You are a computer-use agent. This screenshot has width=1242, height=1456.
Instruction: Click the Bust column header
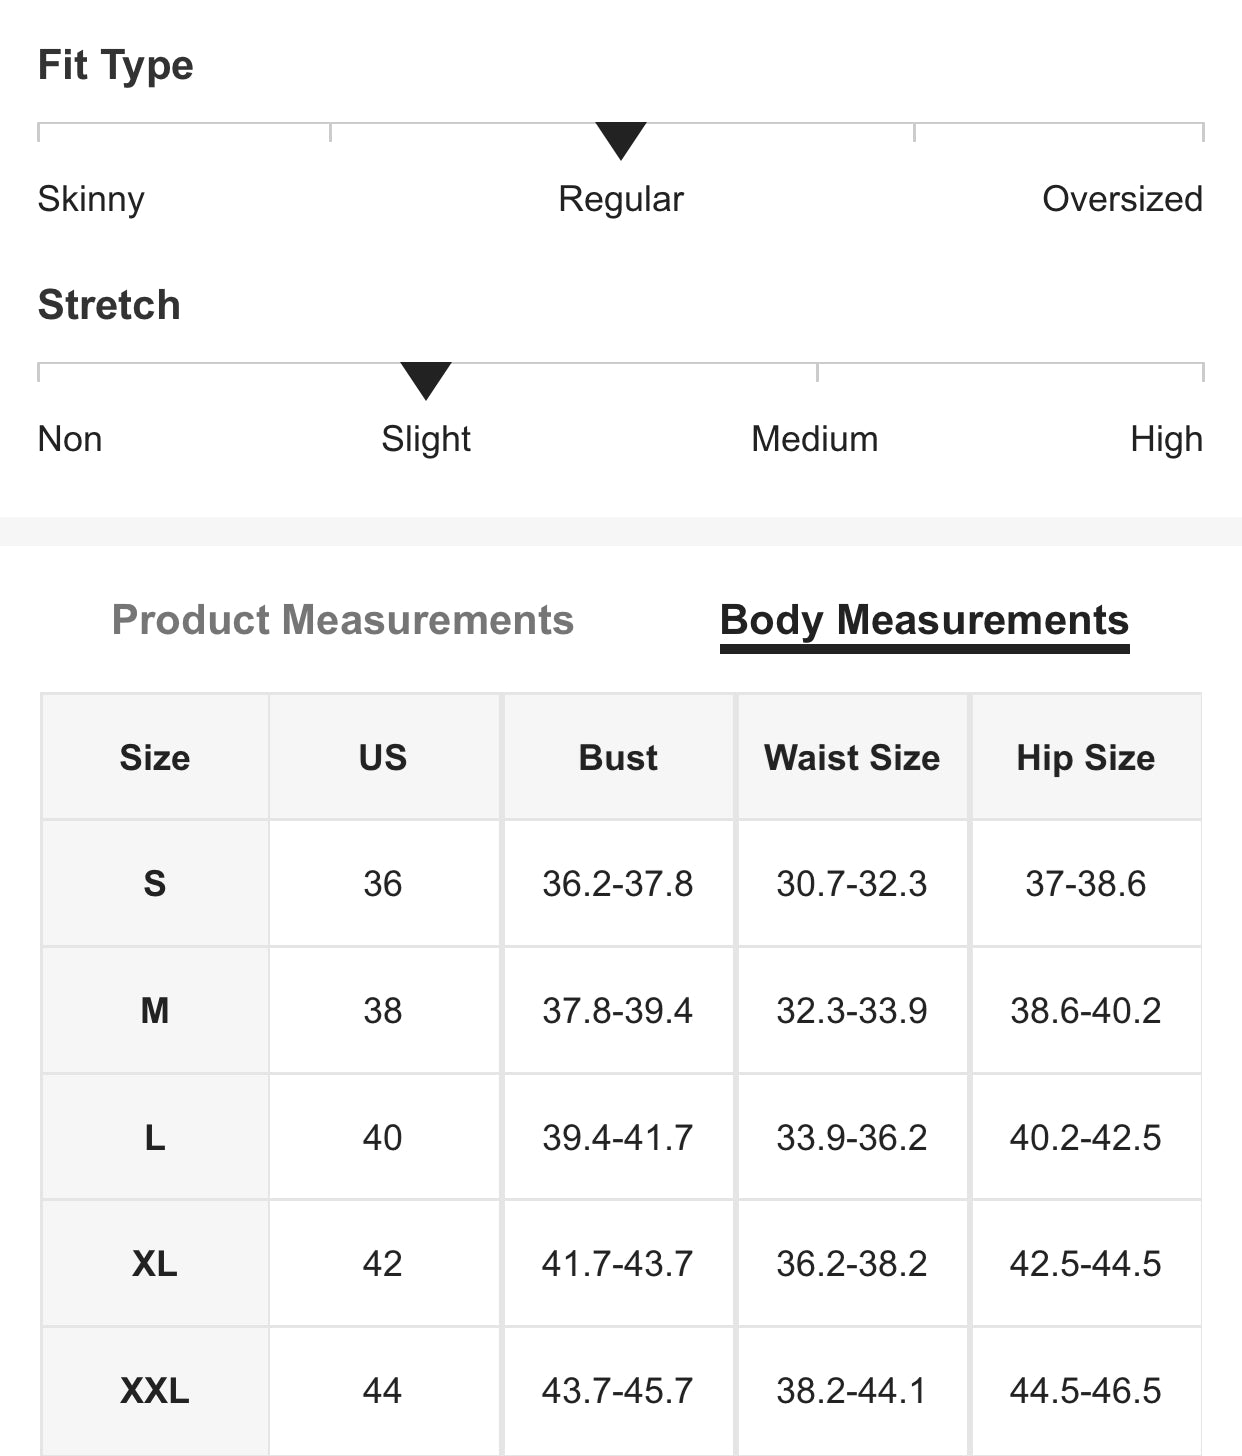click(x=618, y=758)
